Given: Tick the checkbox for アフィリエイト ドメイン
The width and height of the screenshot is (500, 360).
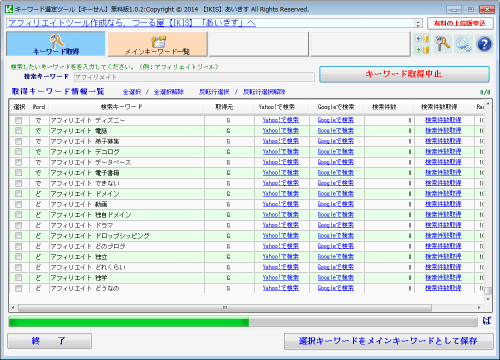Looking at the screenshot, I should 19,194.
